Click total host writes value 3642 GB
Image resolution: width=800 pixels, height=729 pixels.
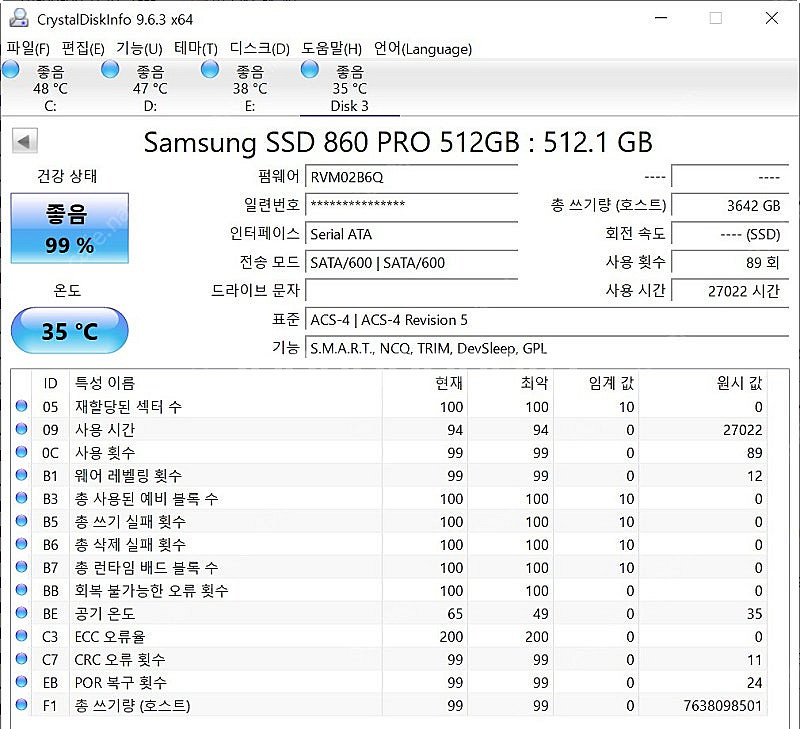(x=730, y=206)
